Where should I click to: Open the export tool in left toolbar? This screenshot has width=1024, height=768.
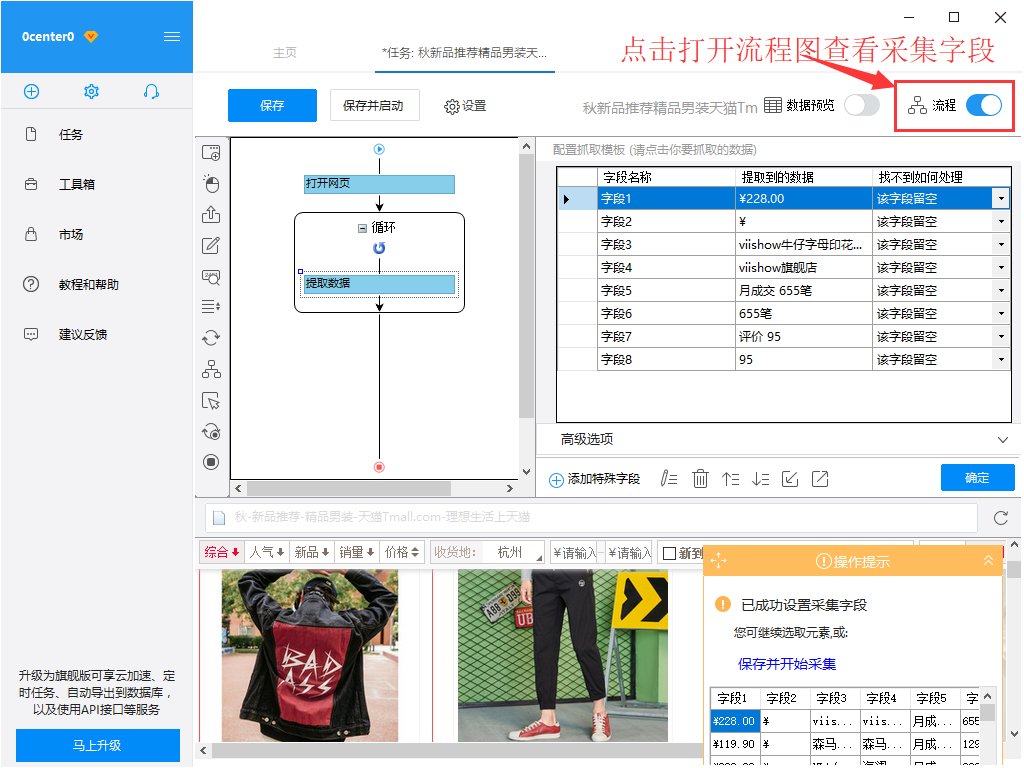(211, 214)
